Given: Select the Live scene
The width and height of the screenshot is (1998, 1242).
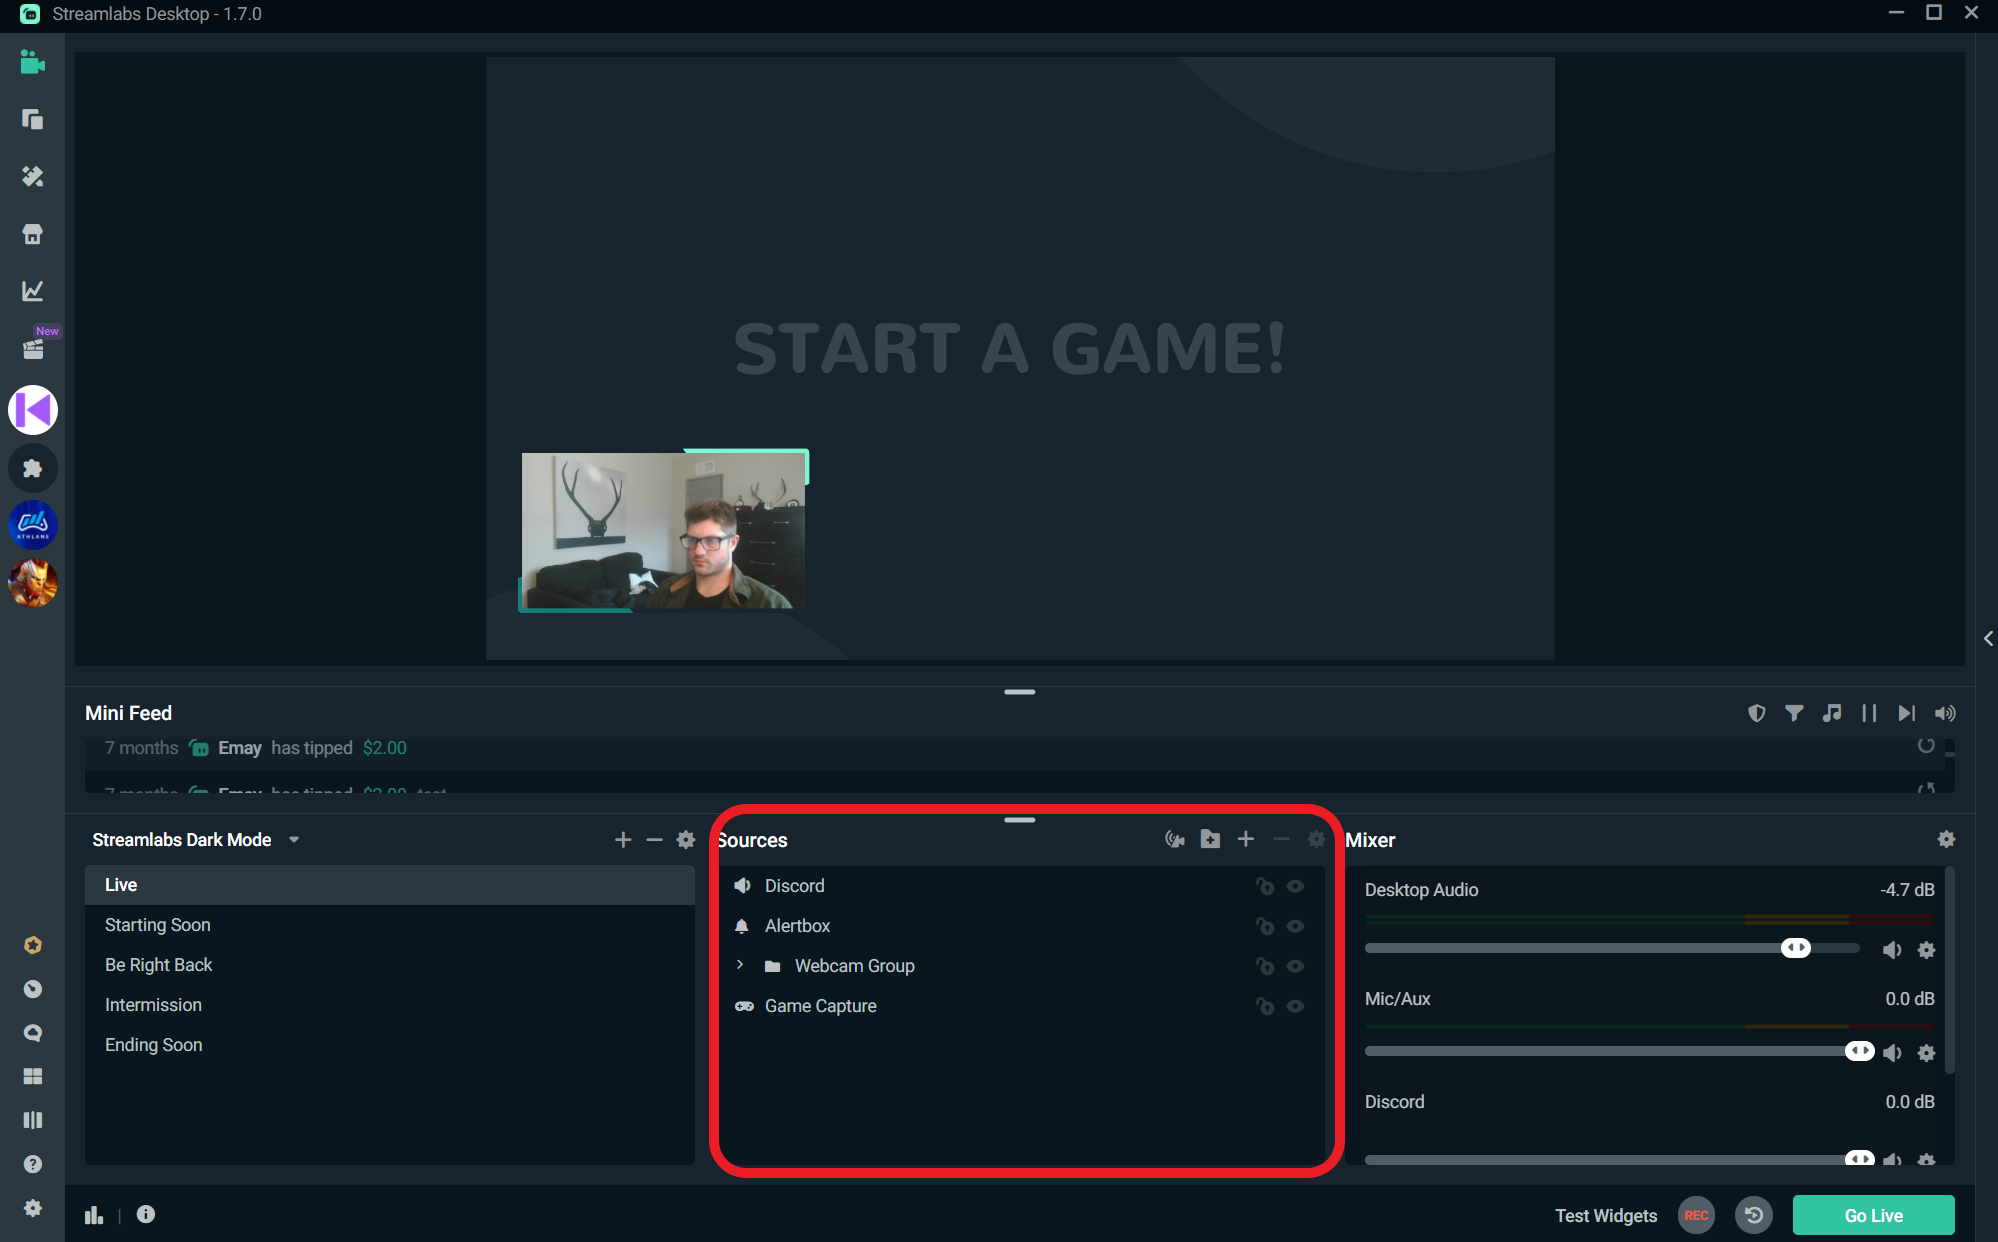Looking at the screenshot, I should tap(390, 885).
